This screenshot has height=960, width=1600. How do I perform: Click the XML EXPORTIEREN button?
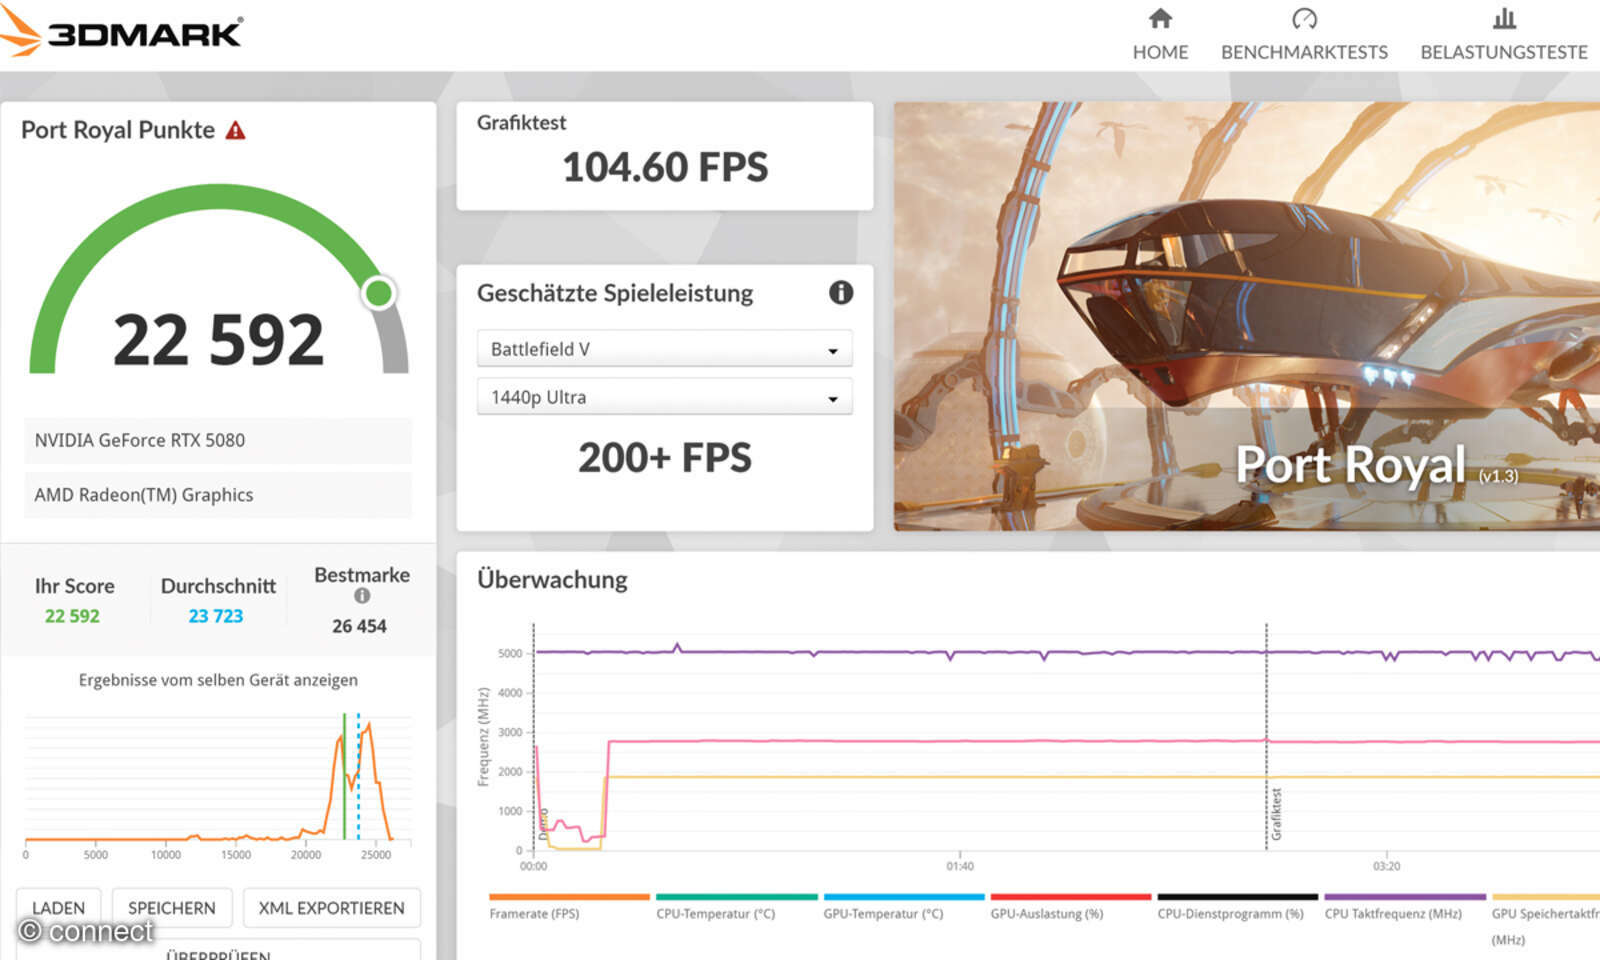[332, 907]
